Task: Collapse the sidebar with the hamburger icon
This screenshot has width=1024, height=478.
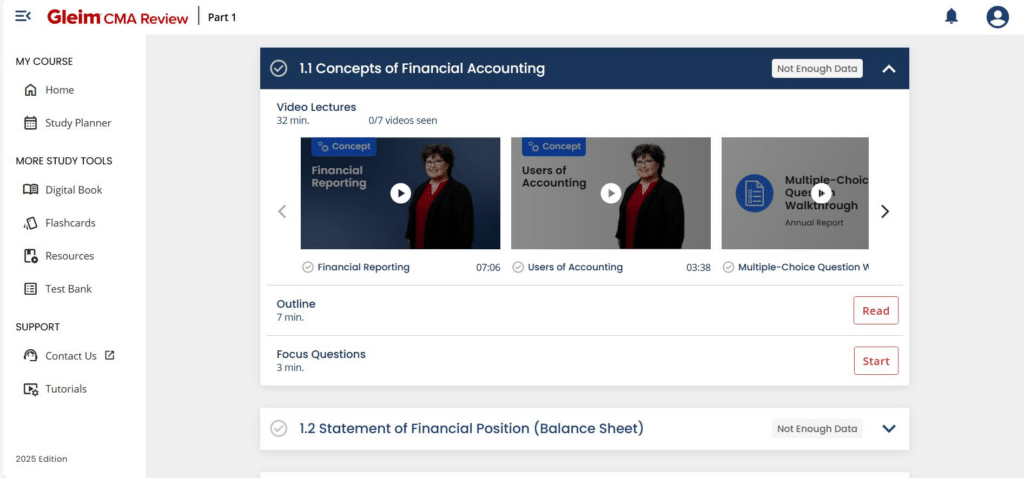Action: coord(23,16)
